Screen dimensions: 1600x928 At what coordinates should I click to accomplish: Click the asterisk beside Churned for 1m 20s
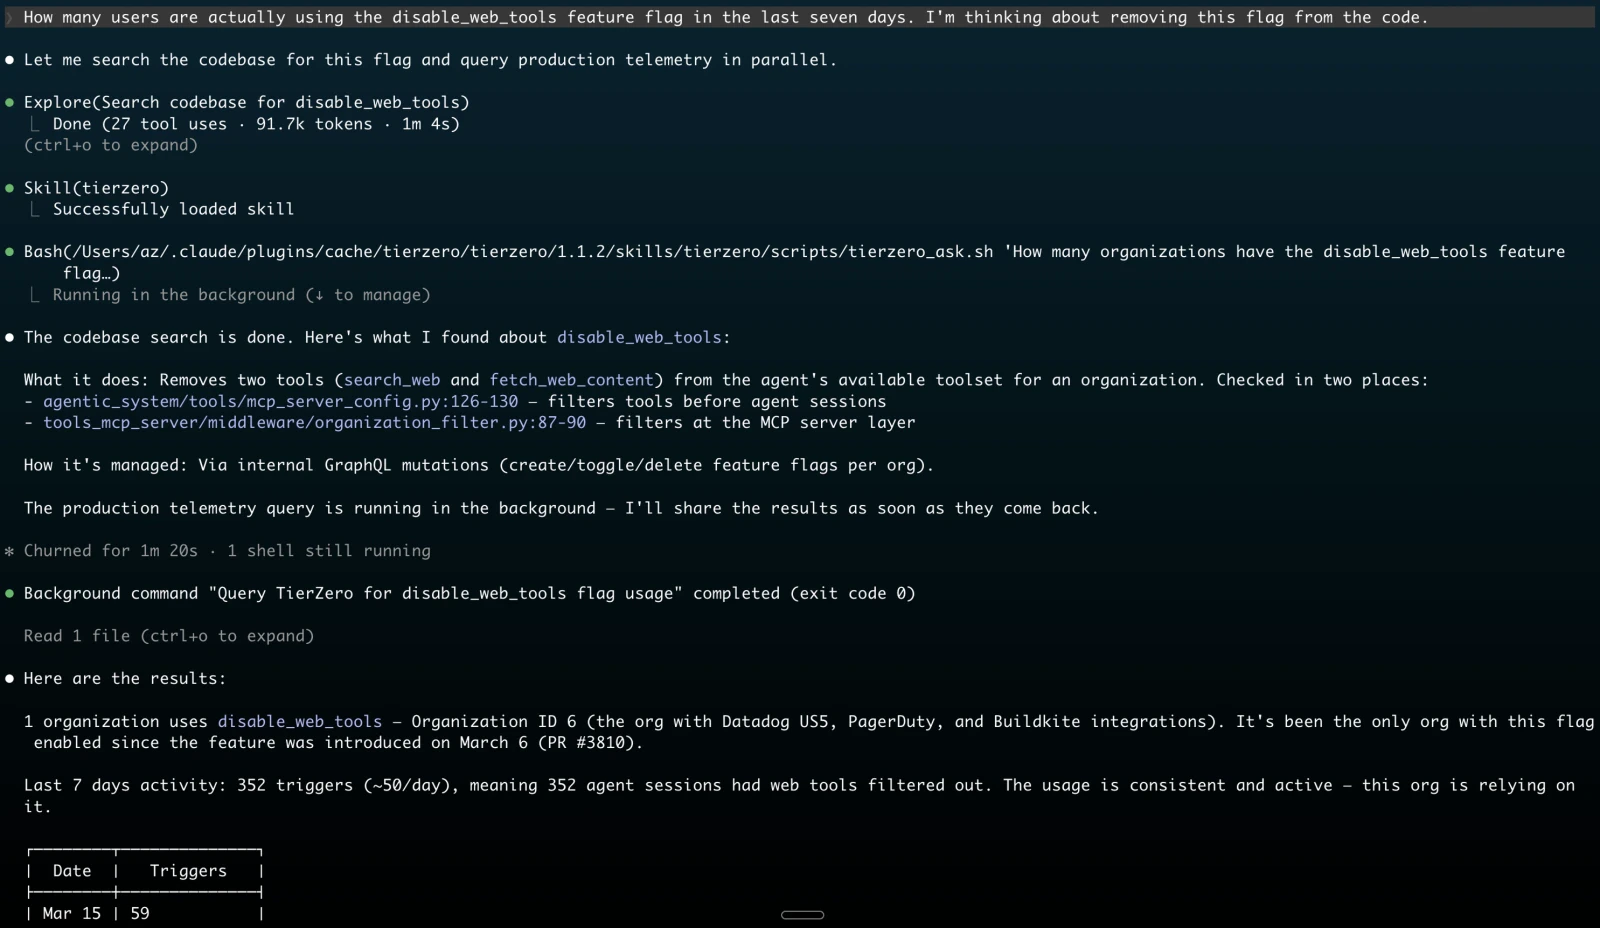[x=10, y=551]
